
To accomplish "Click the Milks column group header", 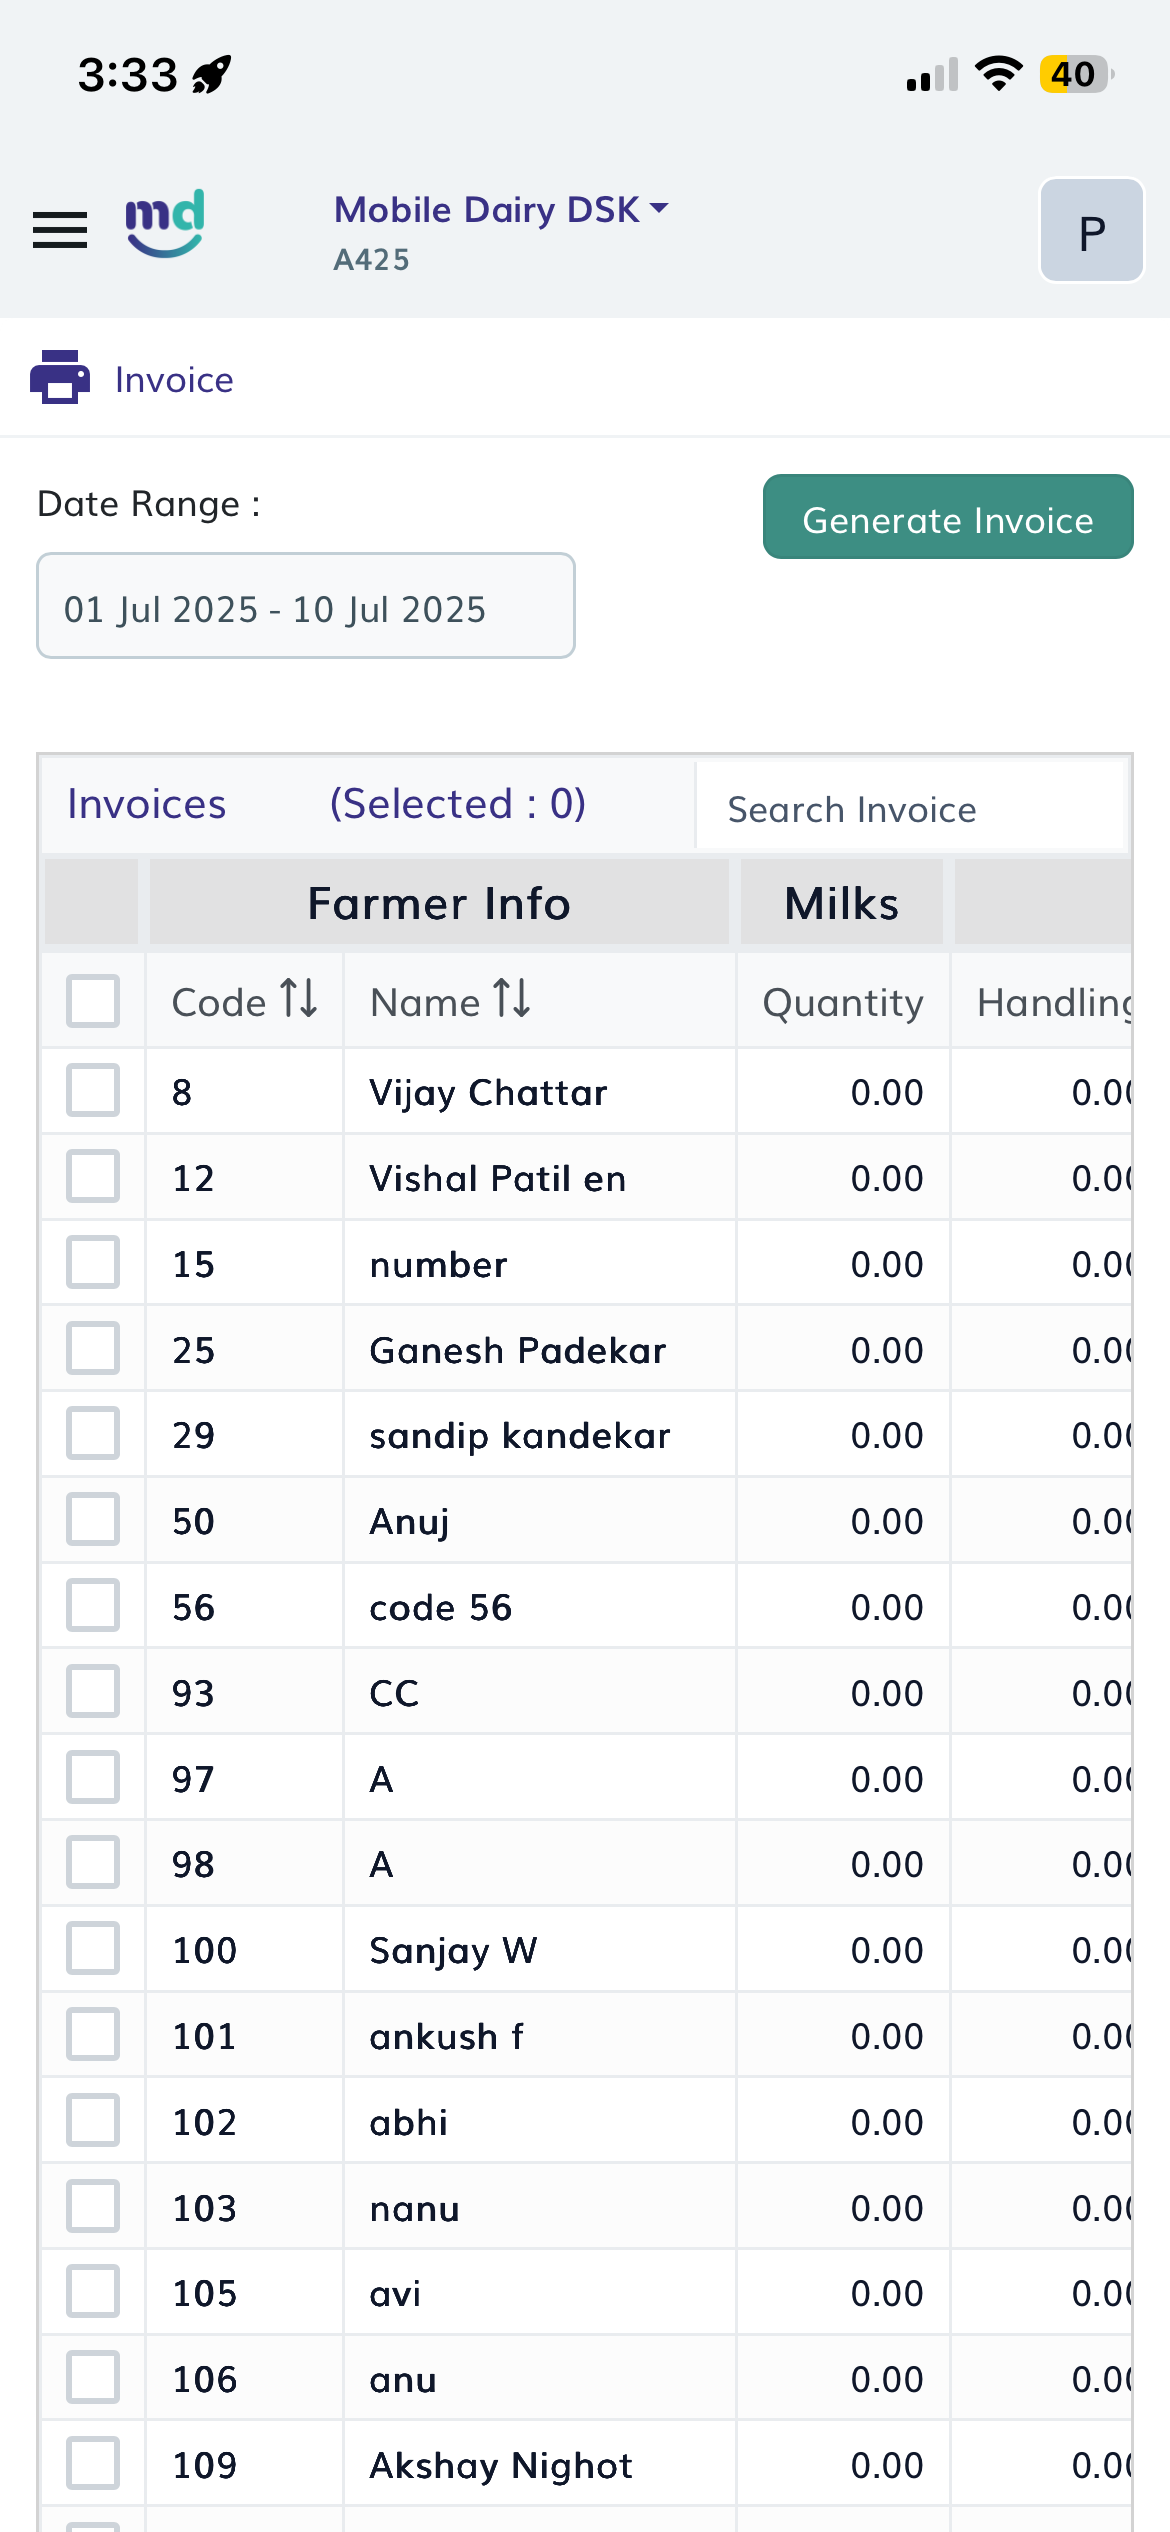I will [842, 903].
